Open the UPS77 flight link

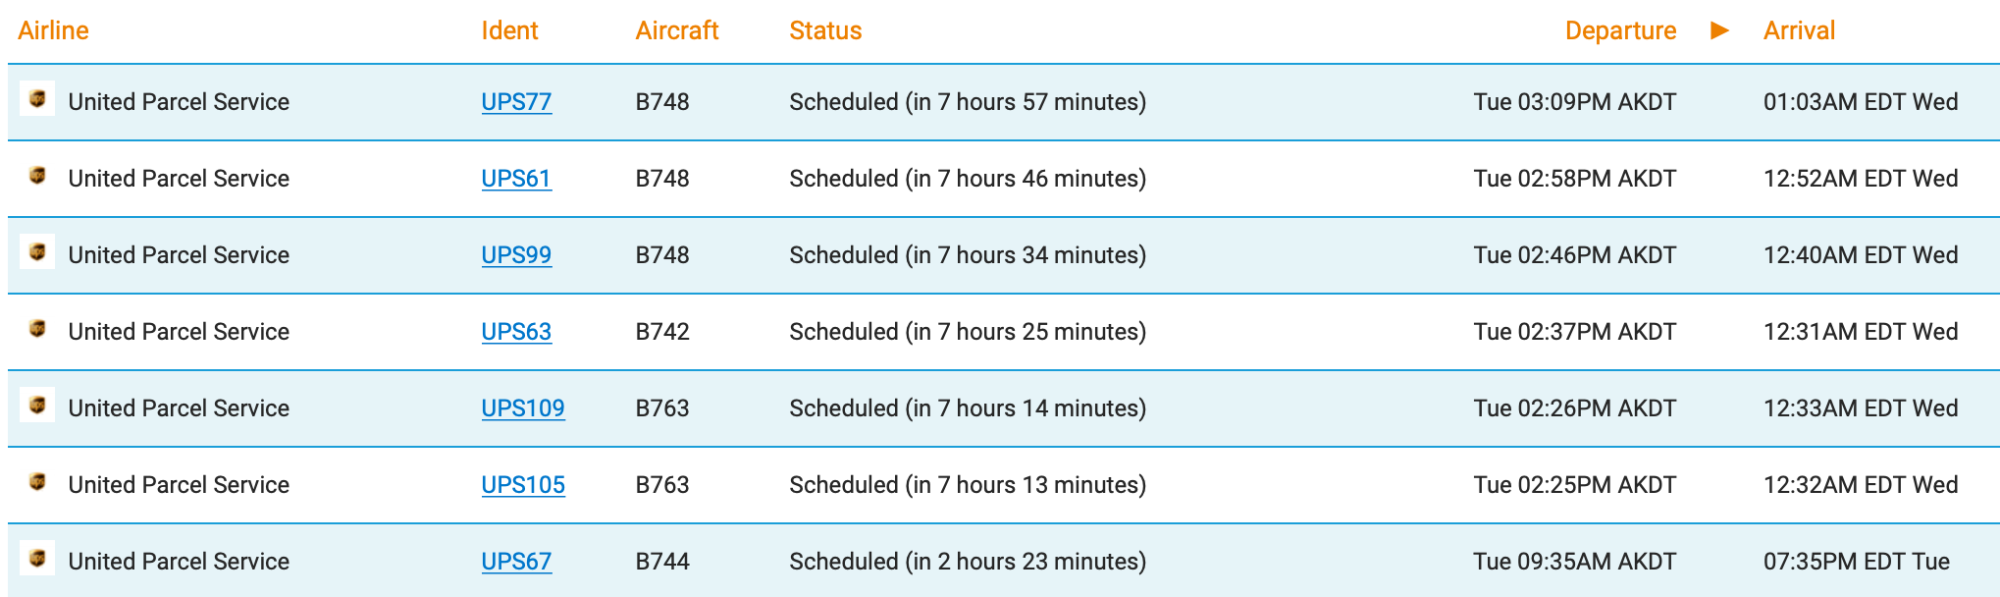coord(516,102)
